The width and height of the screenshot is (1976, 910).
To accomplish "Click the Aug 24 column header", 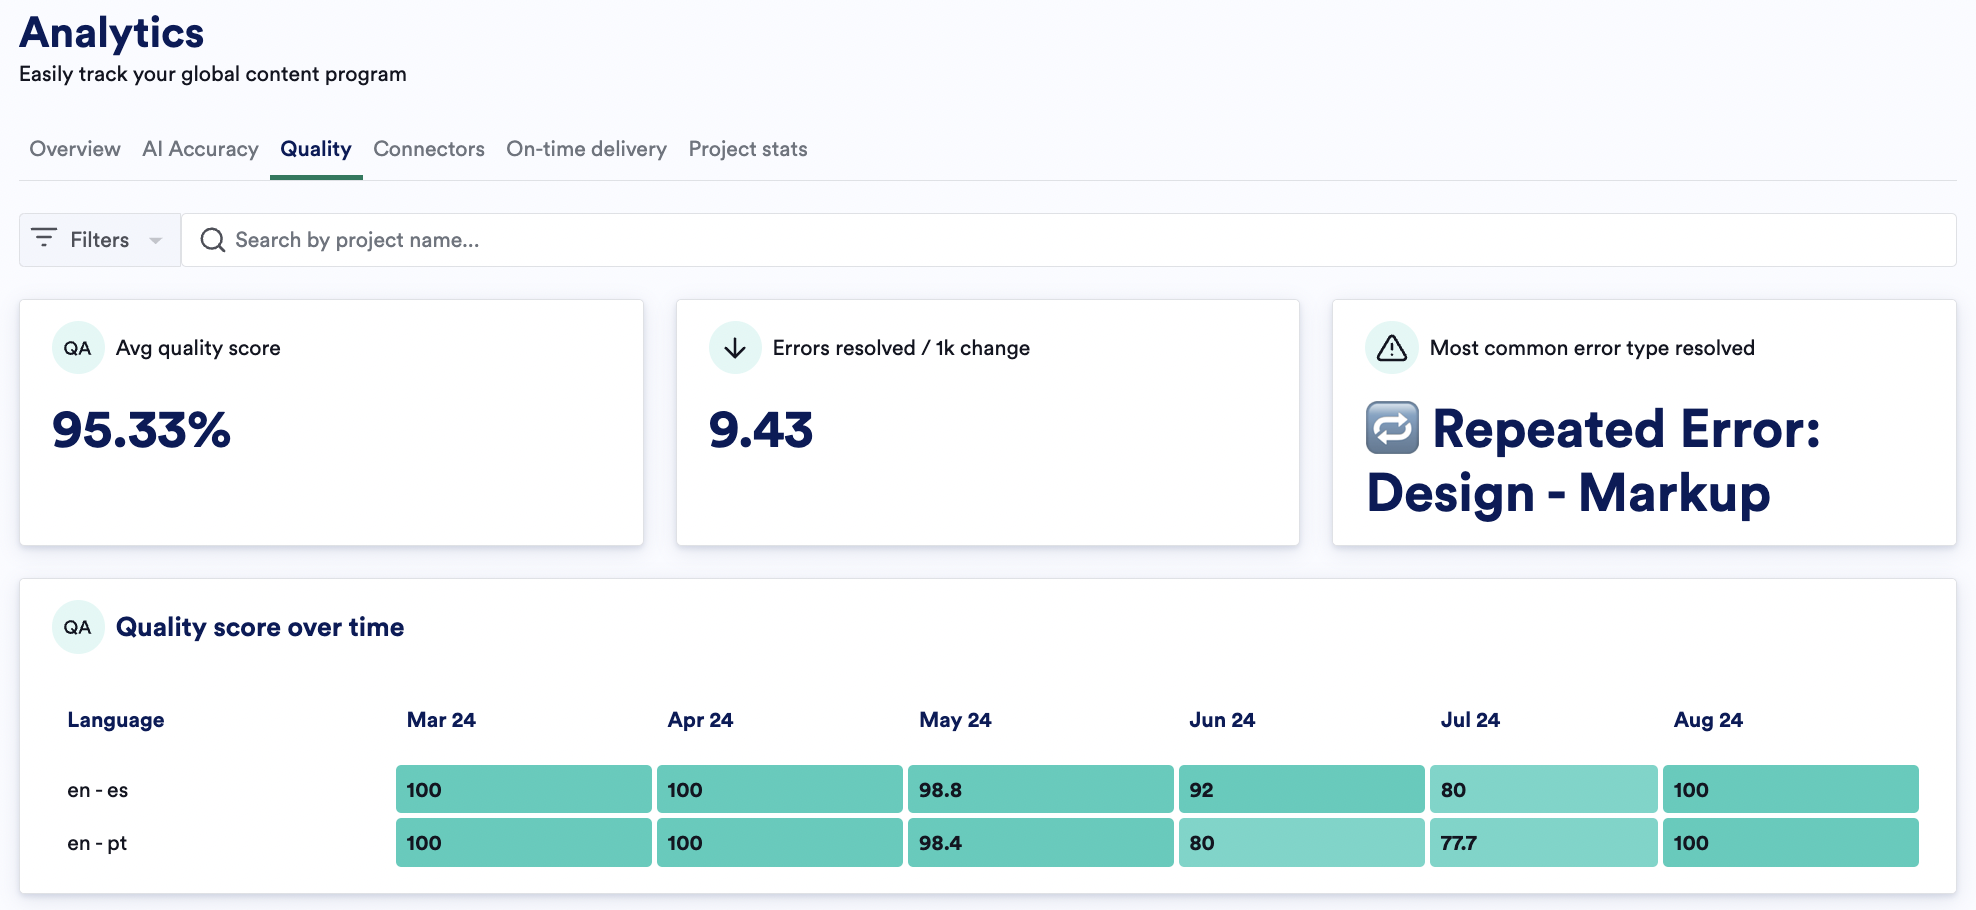I will point(1708,720).
